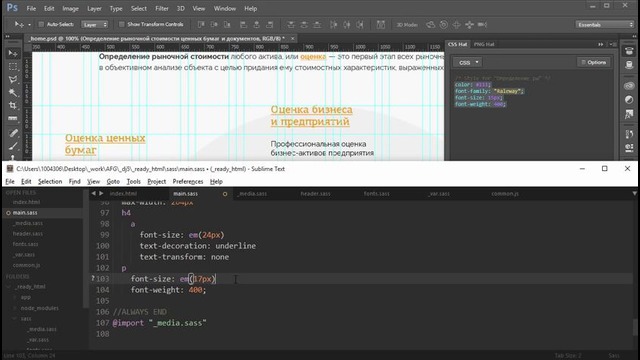The width and height of the screenshot is (640, 360).
Task: Click the Auto-Align Layers icon
Action: tap(380, 24)
